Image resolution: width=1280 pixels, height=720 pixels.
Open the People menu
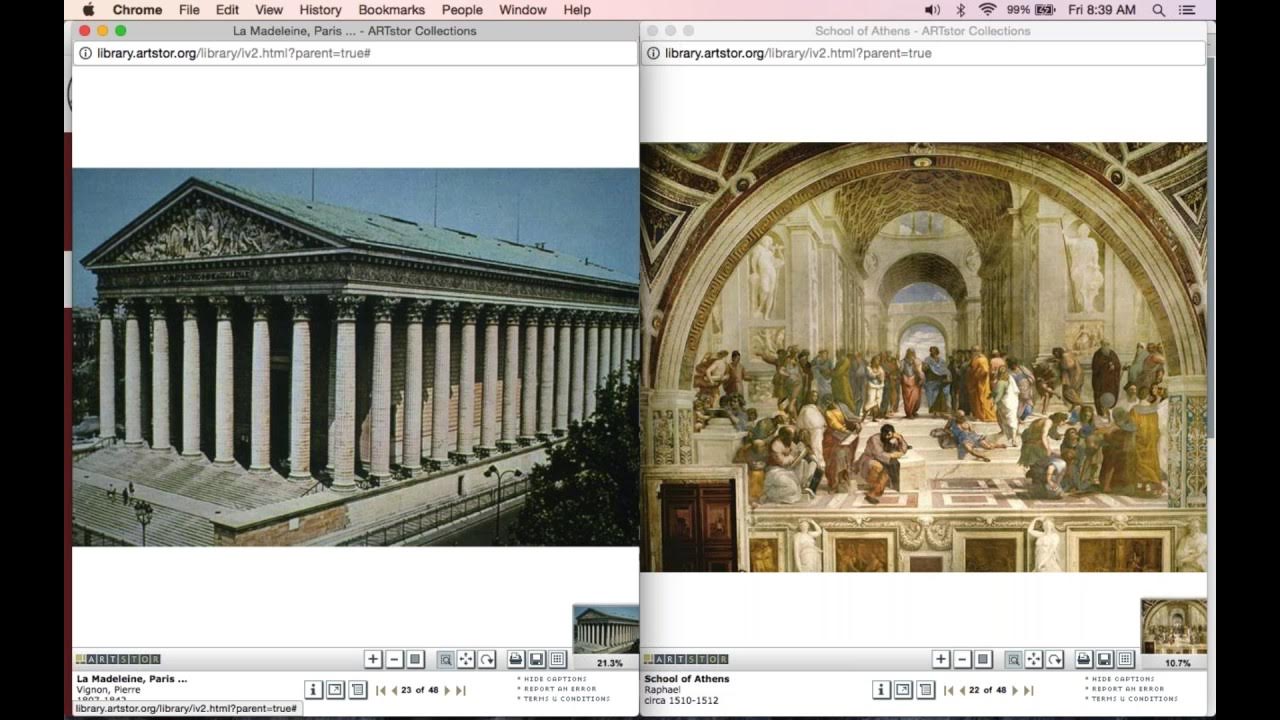(462, 10)
